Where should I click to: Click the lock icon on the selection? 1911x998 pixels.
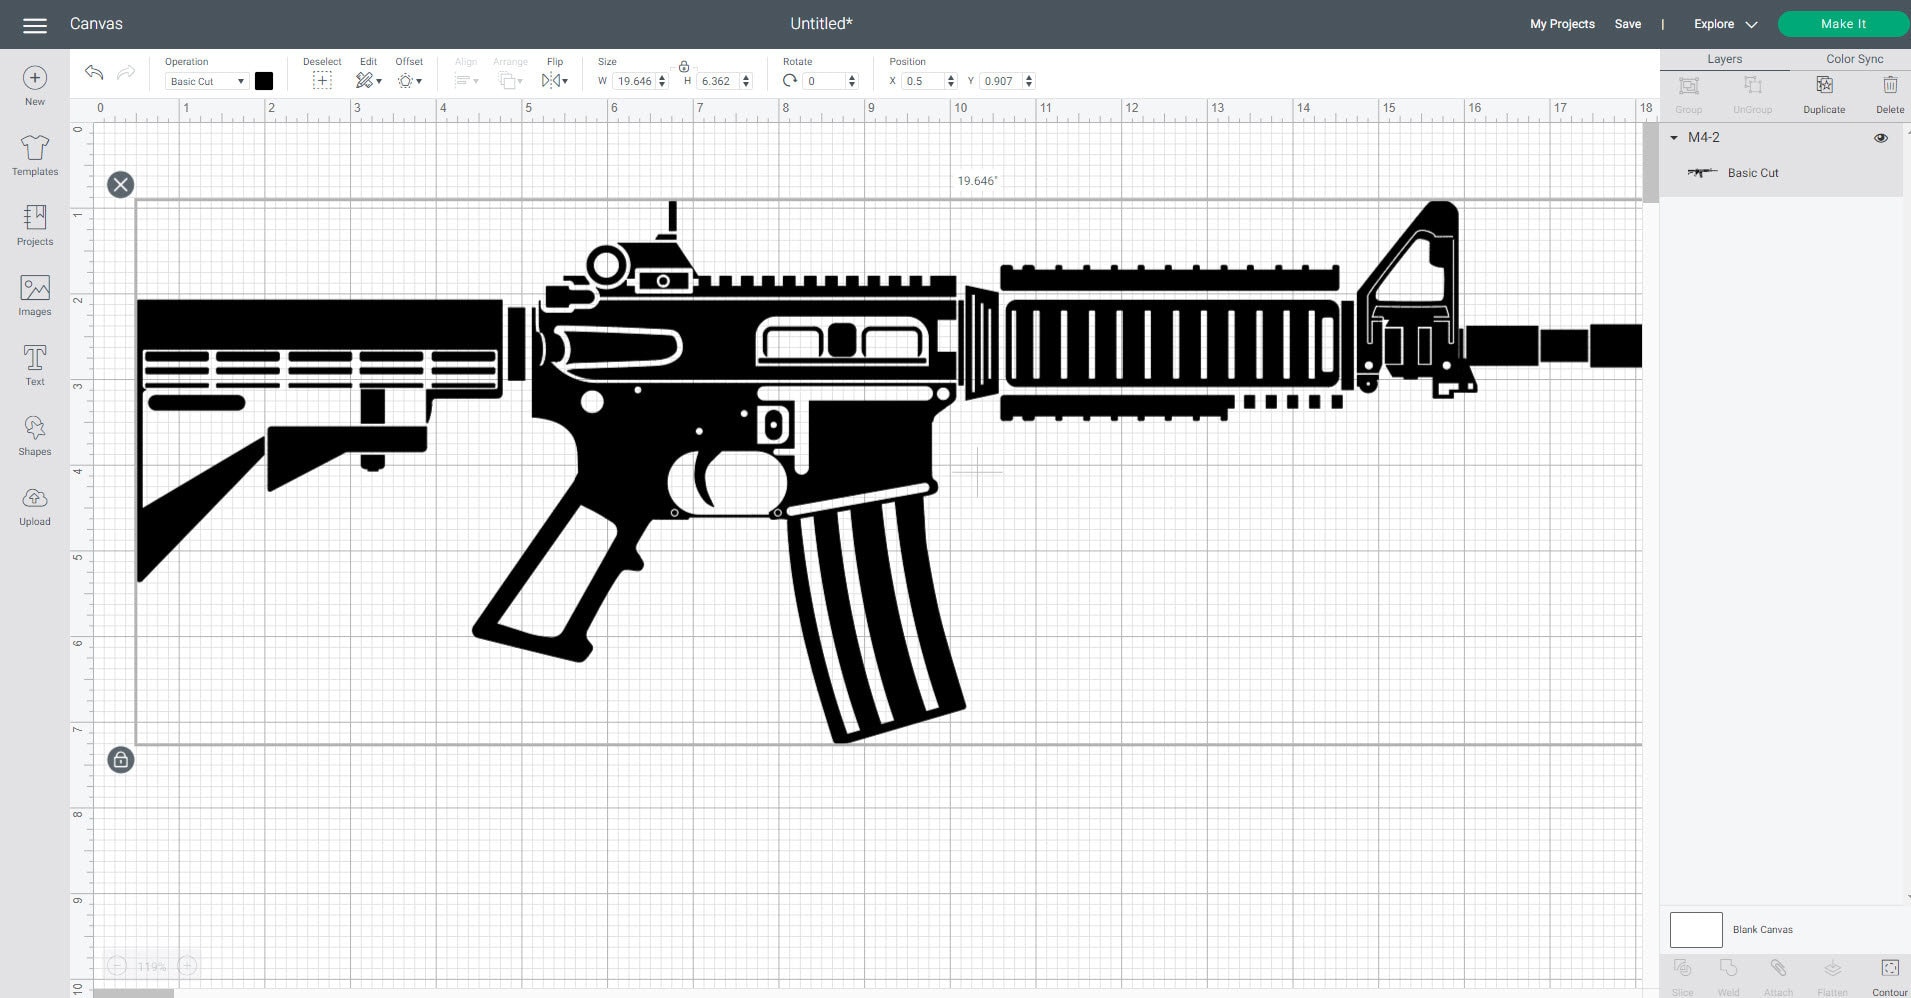tap(121, 760)
